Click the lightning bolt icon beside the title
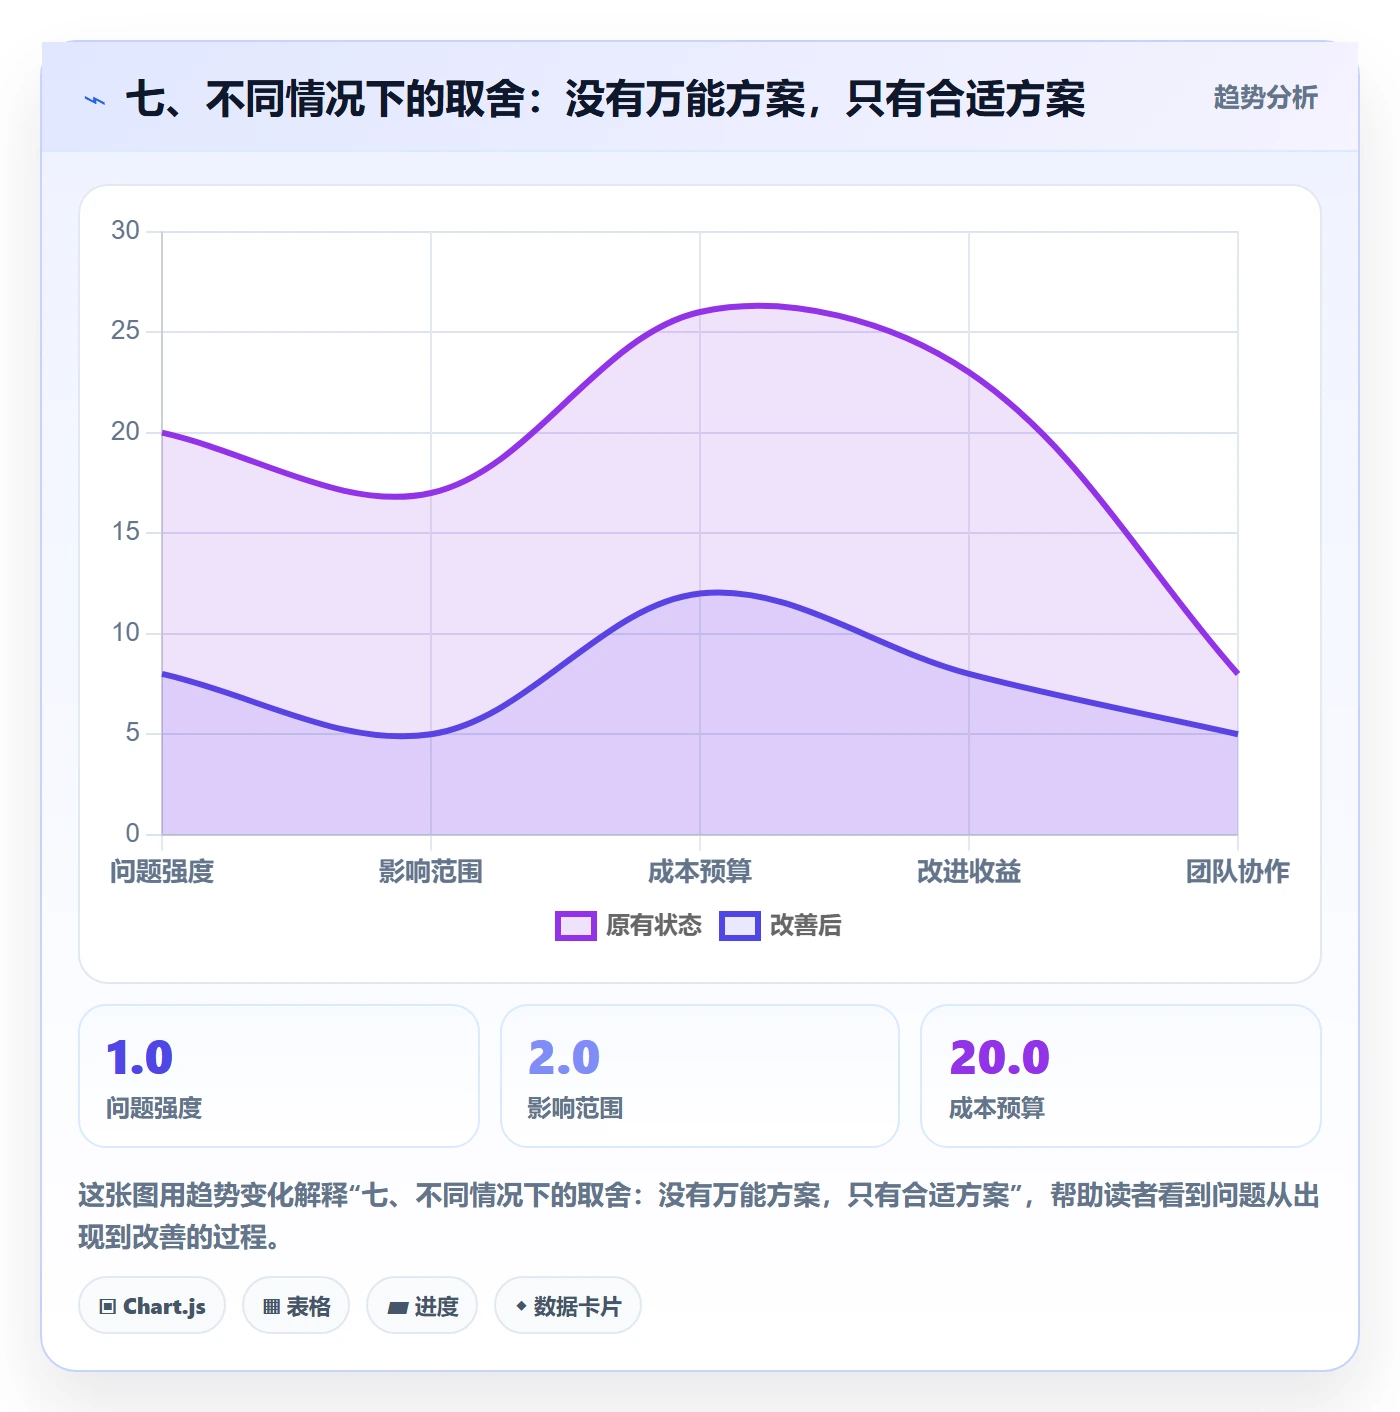Image resolution: width=1400 pixels, height=1412 pixels. pos(95,100)
